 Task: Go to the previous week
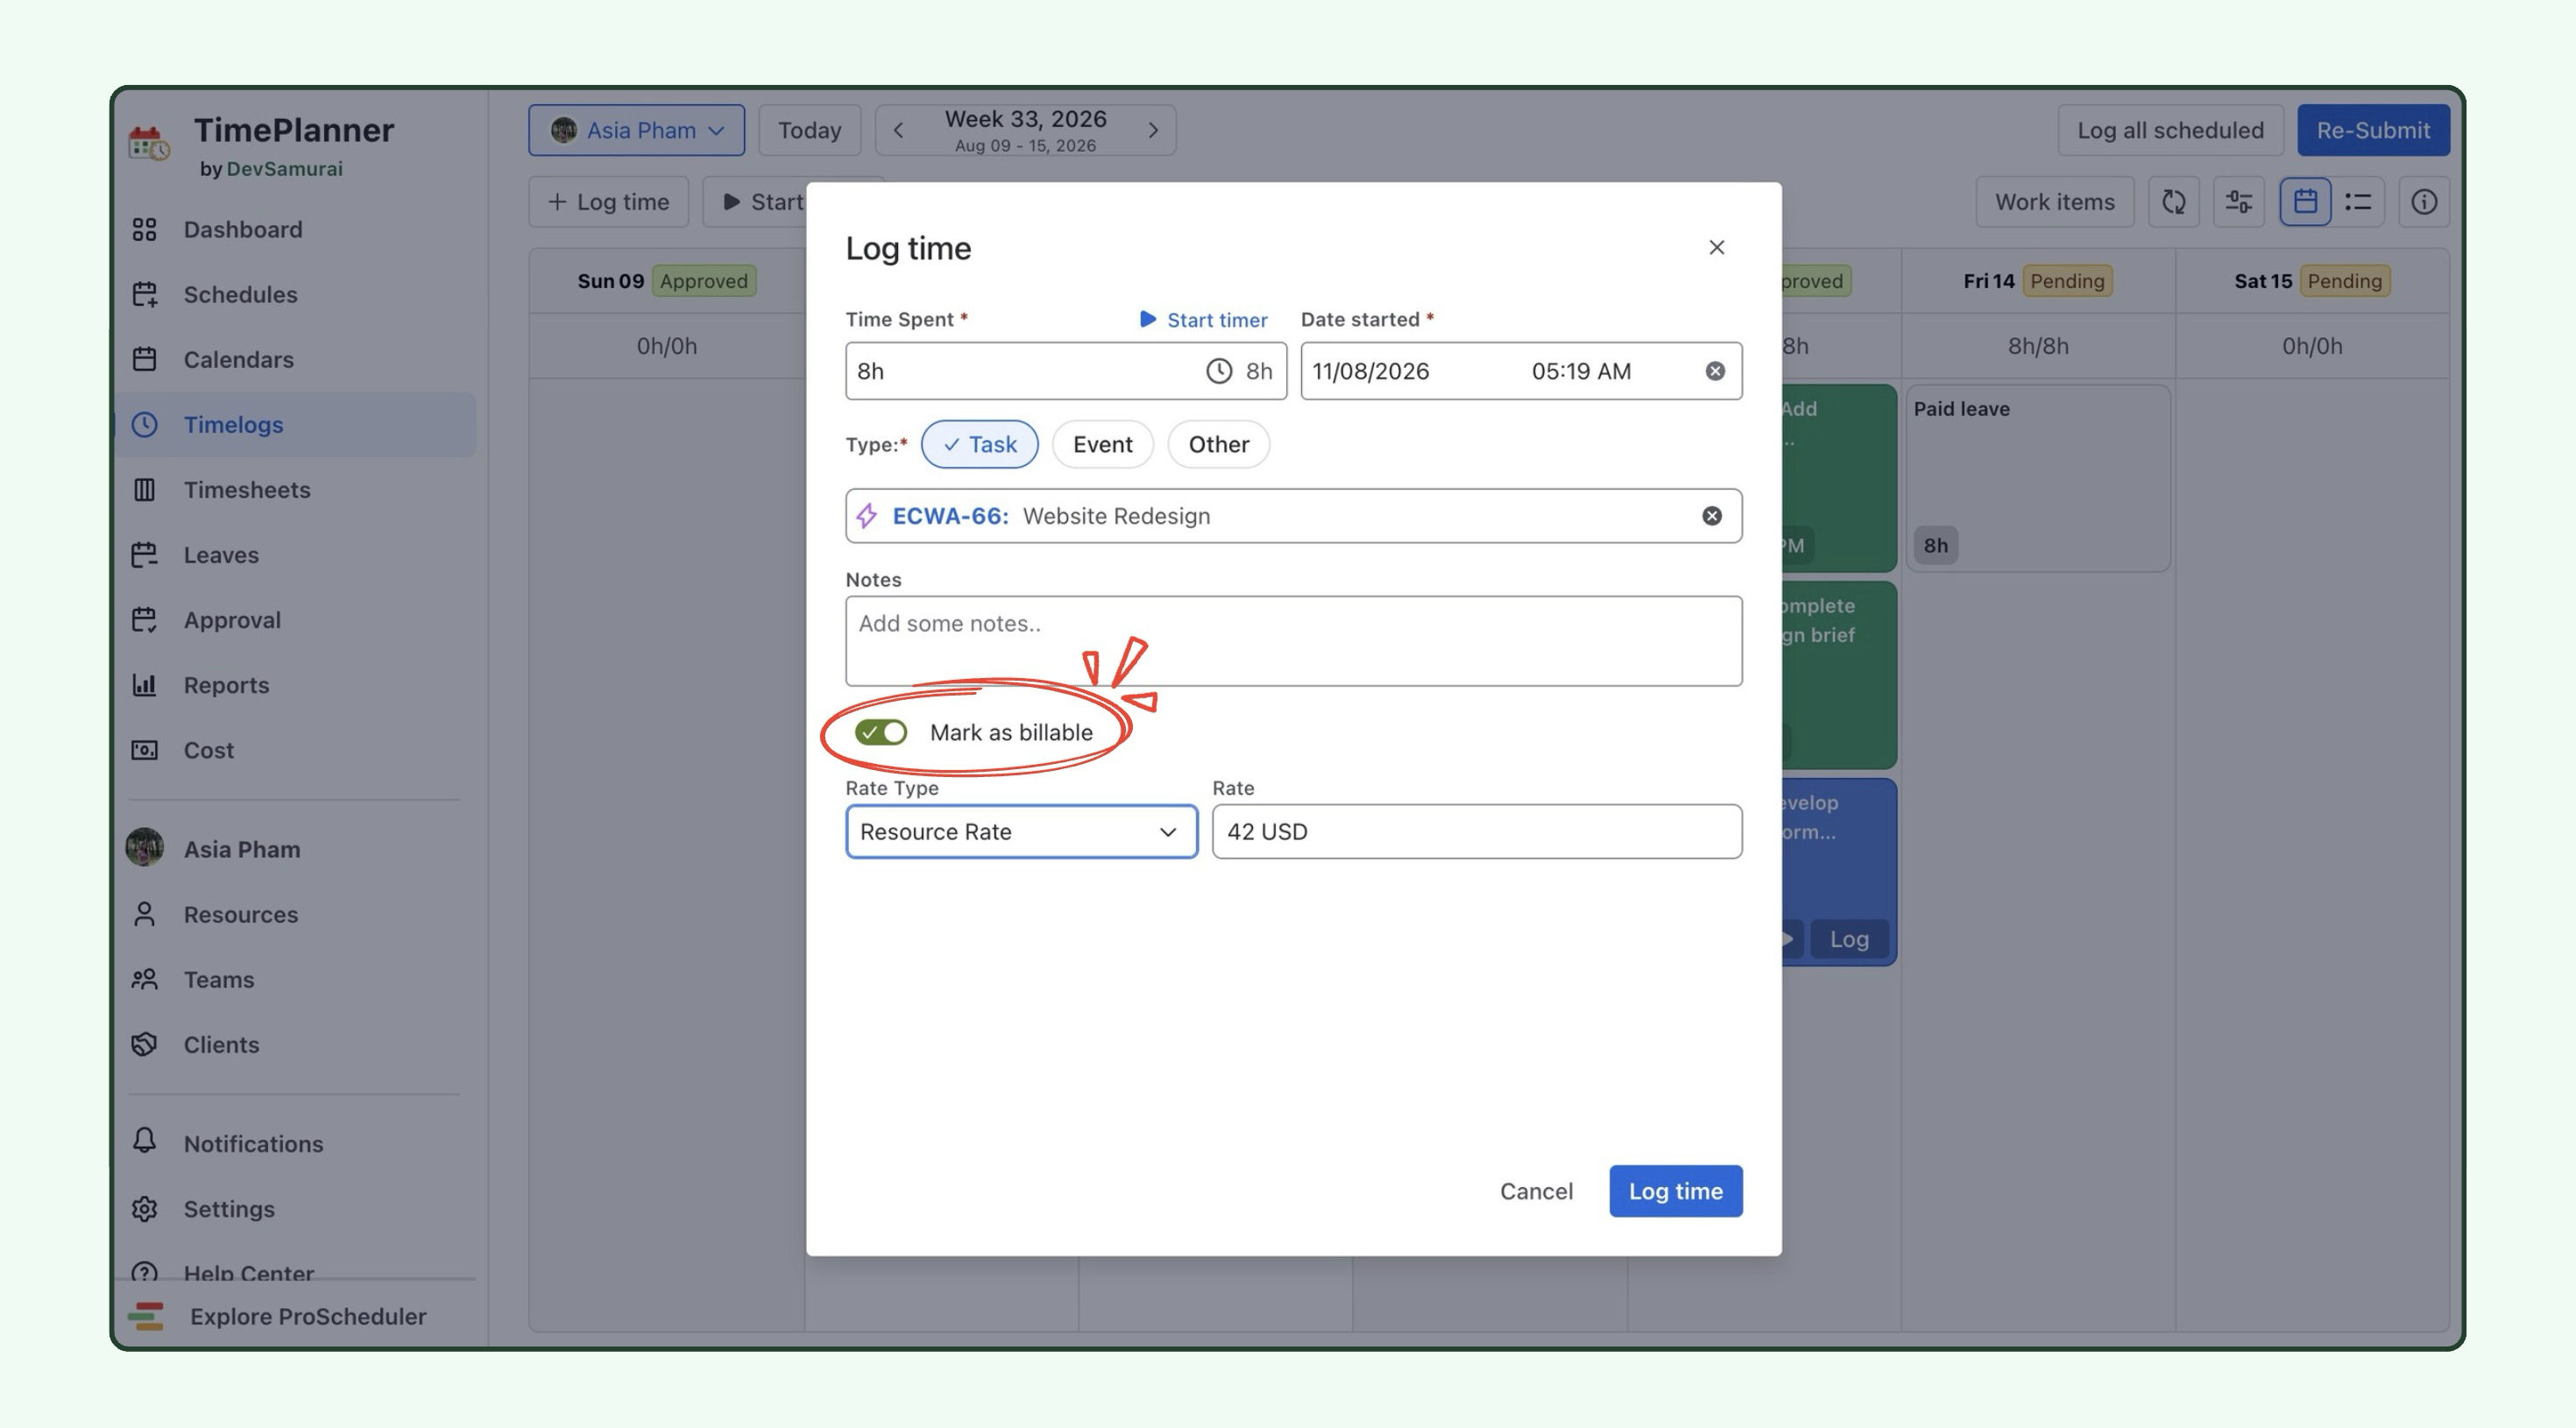coord(898,130)
